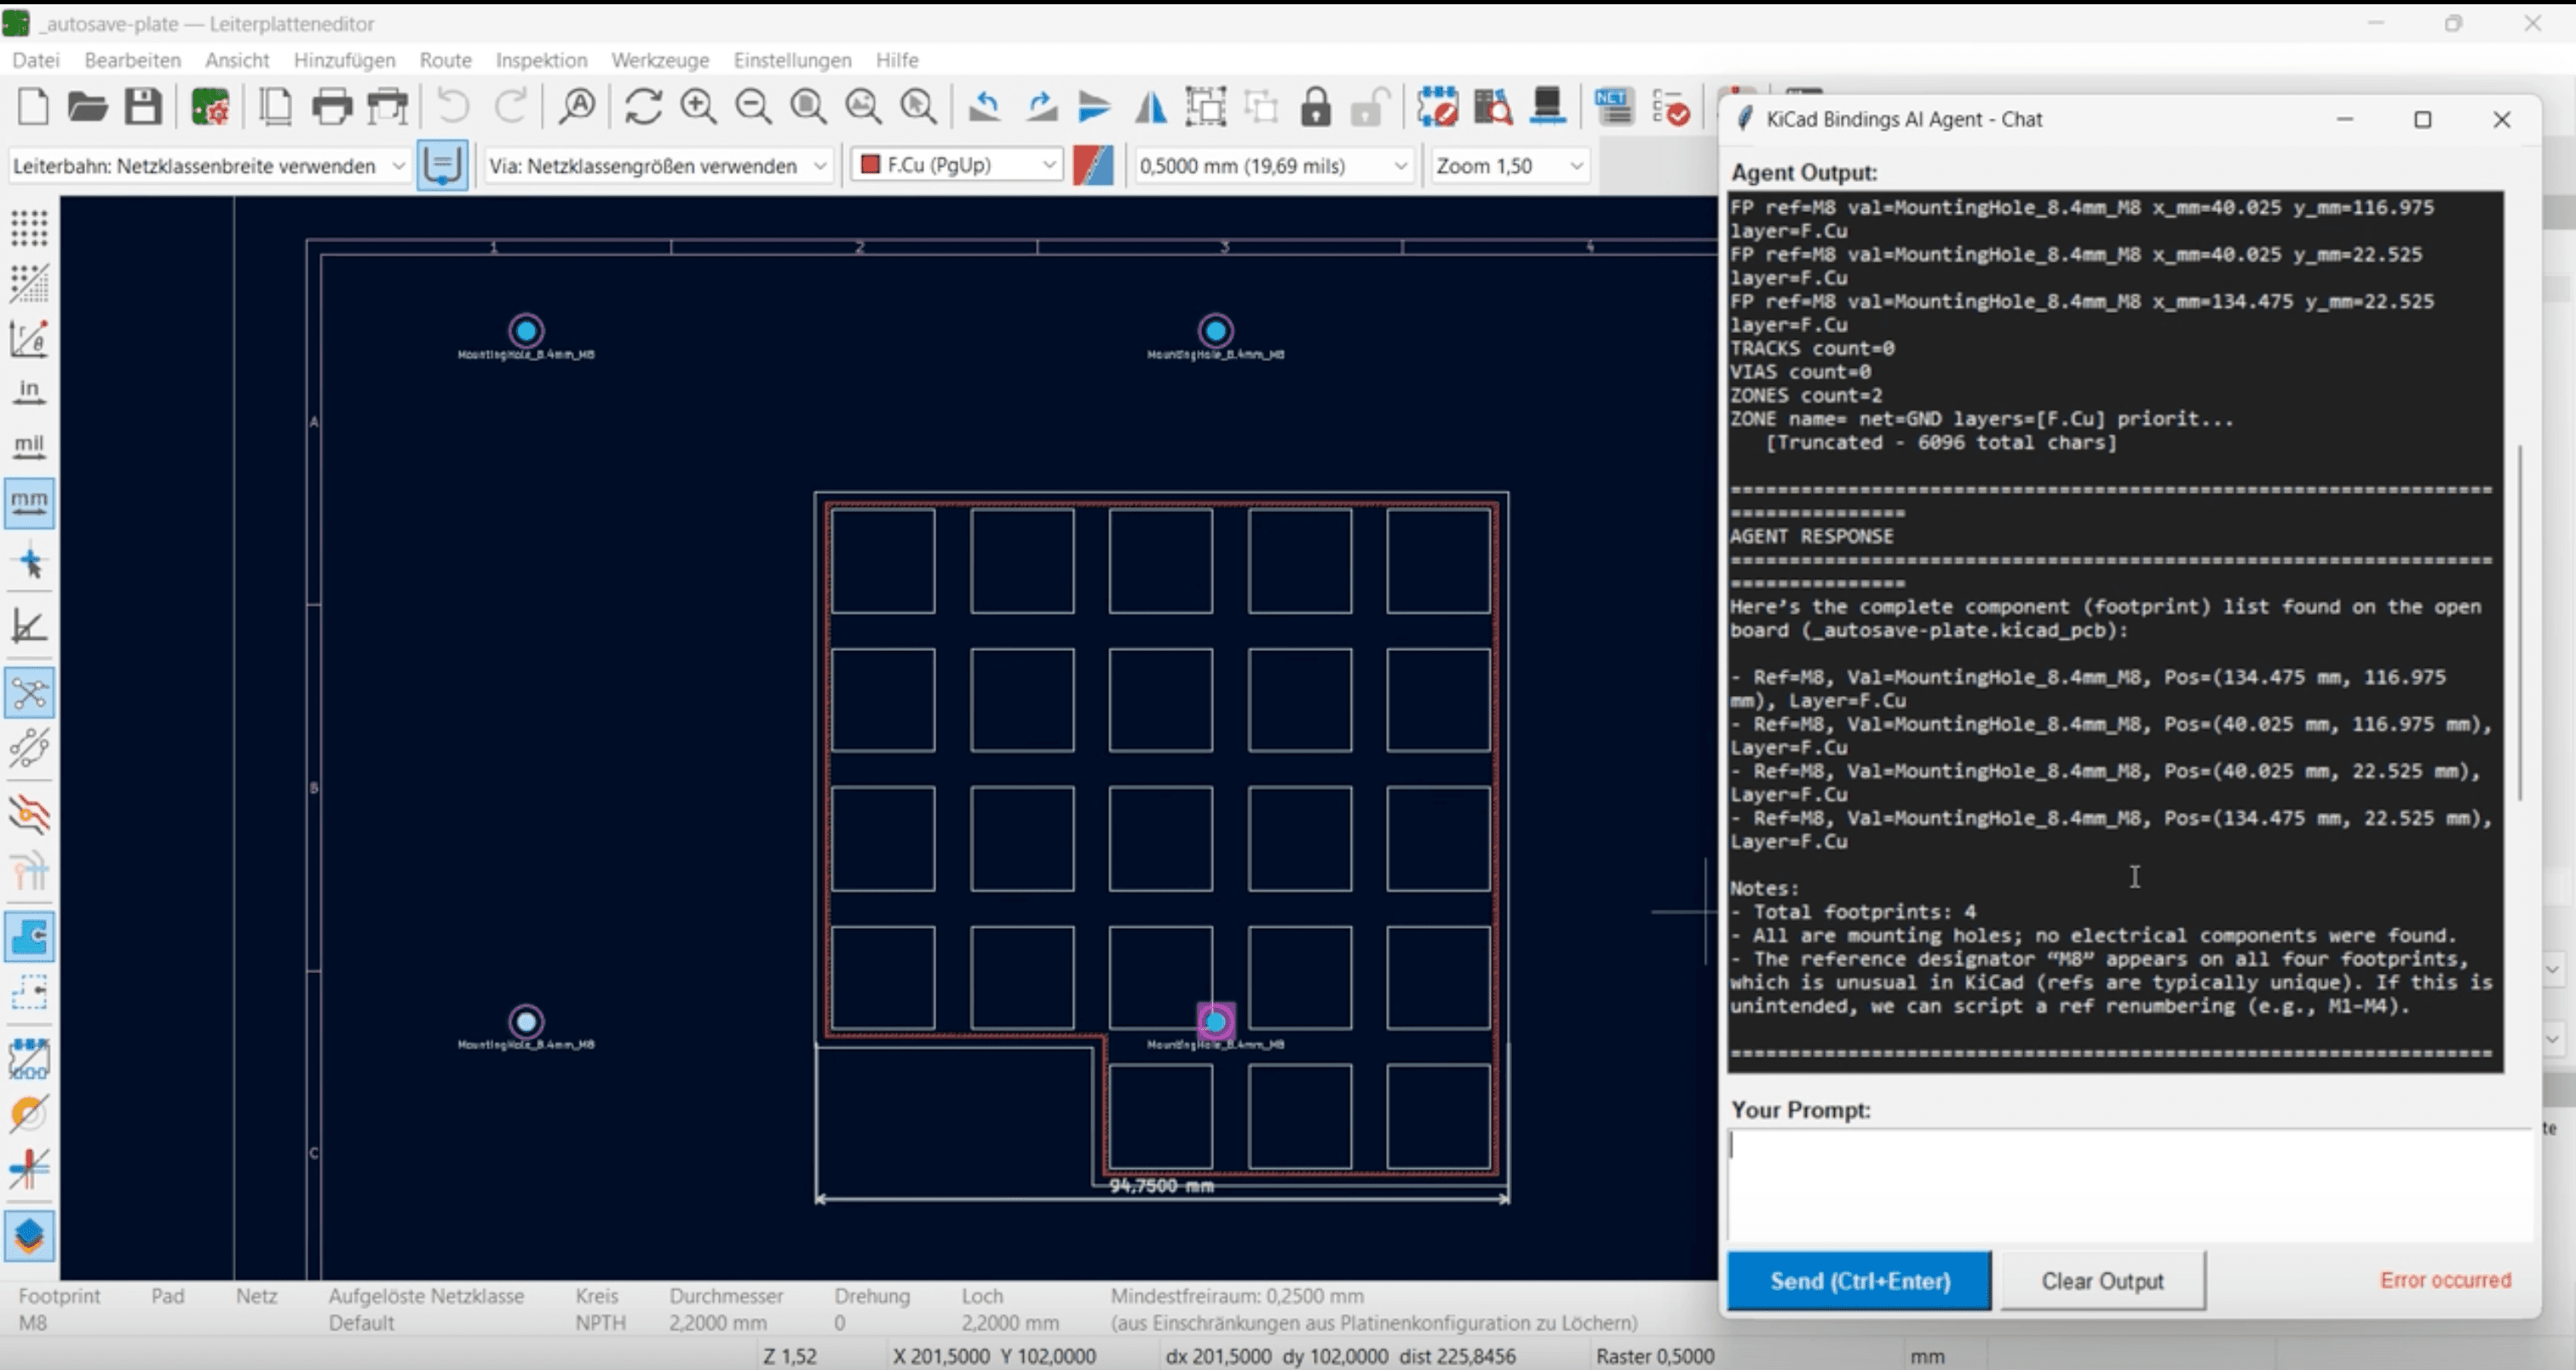Refresh the view with circular arrows icon
The image size is (2576, 1370).
[x=643, y=106]
